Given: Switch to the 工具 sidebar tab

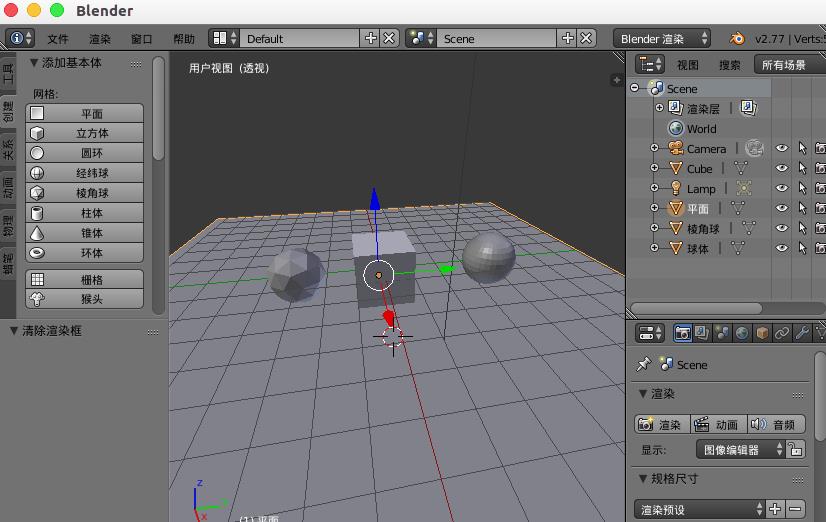Looking at the screenshot, I should pos(8,76).
